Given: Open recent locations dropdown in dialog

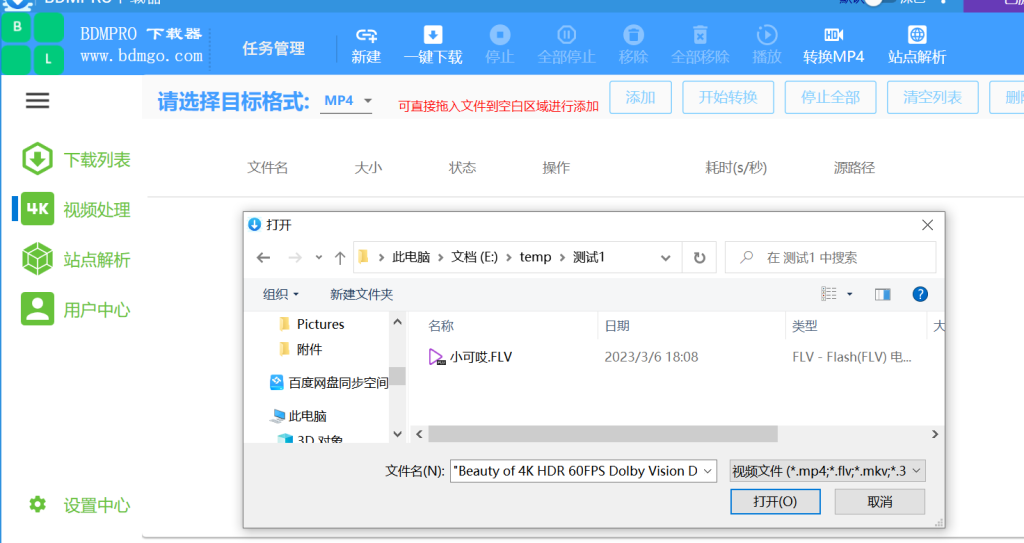Looking at the screenshot, I should click(x=319, y=257).
